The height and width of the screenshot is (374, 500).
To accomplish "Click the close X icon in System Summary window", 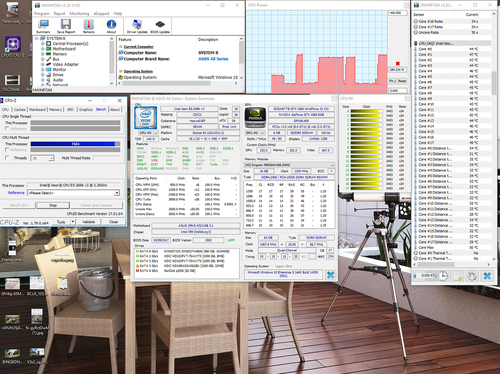I will click(330, 275).
